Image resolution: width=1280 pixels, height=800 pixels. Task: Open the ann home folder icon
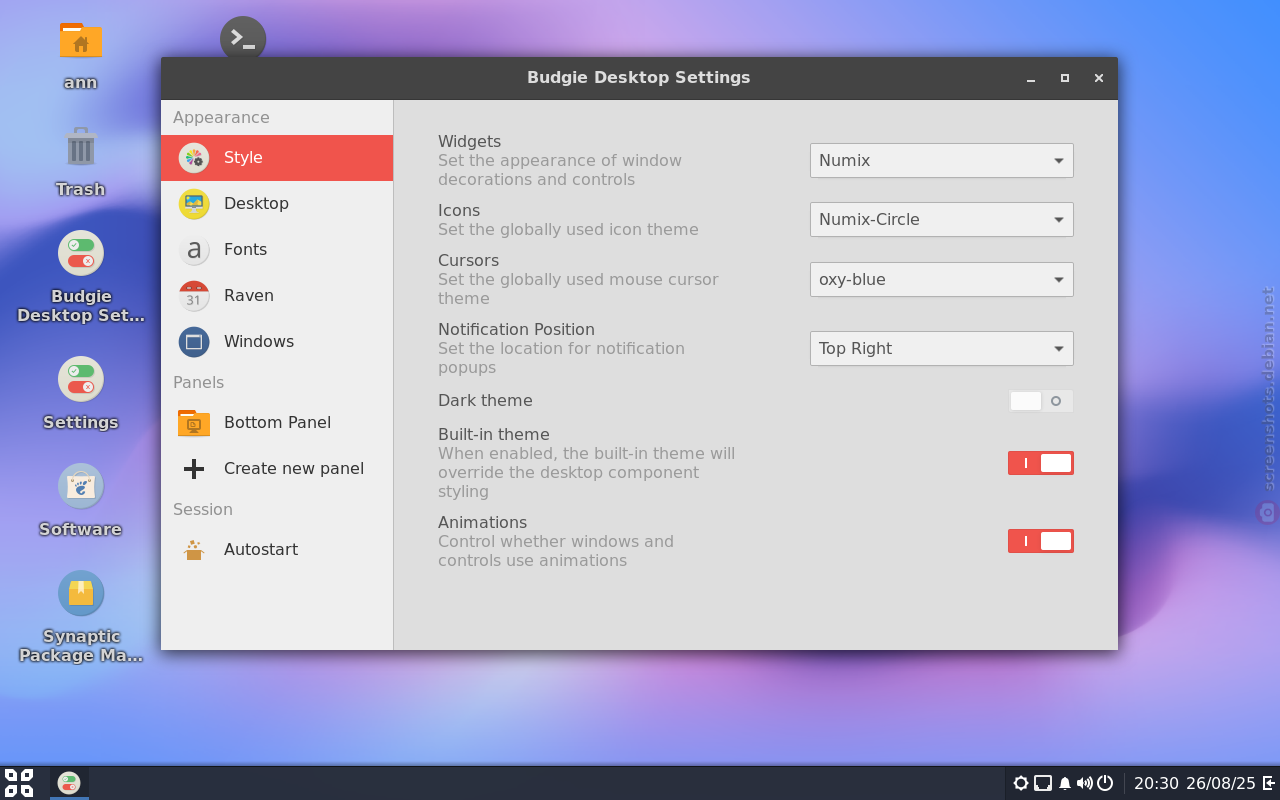80,41
